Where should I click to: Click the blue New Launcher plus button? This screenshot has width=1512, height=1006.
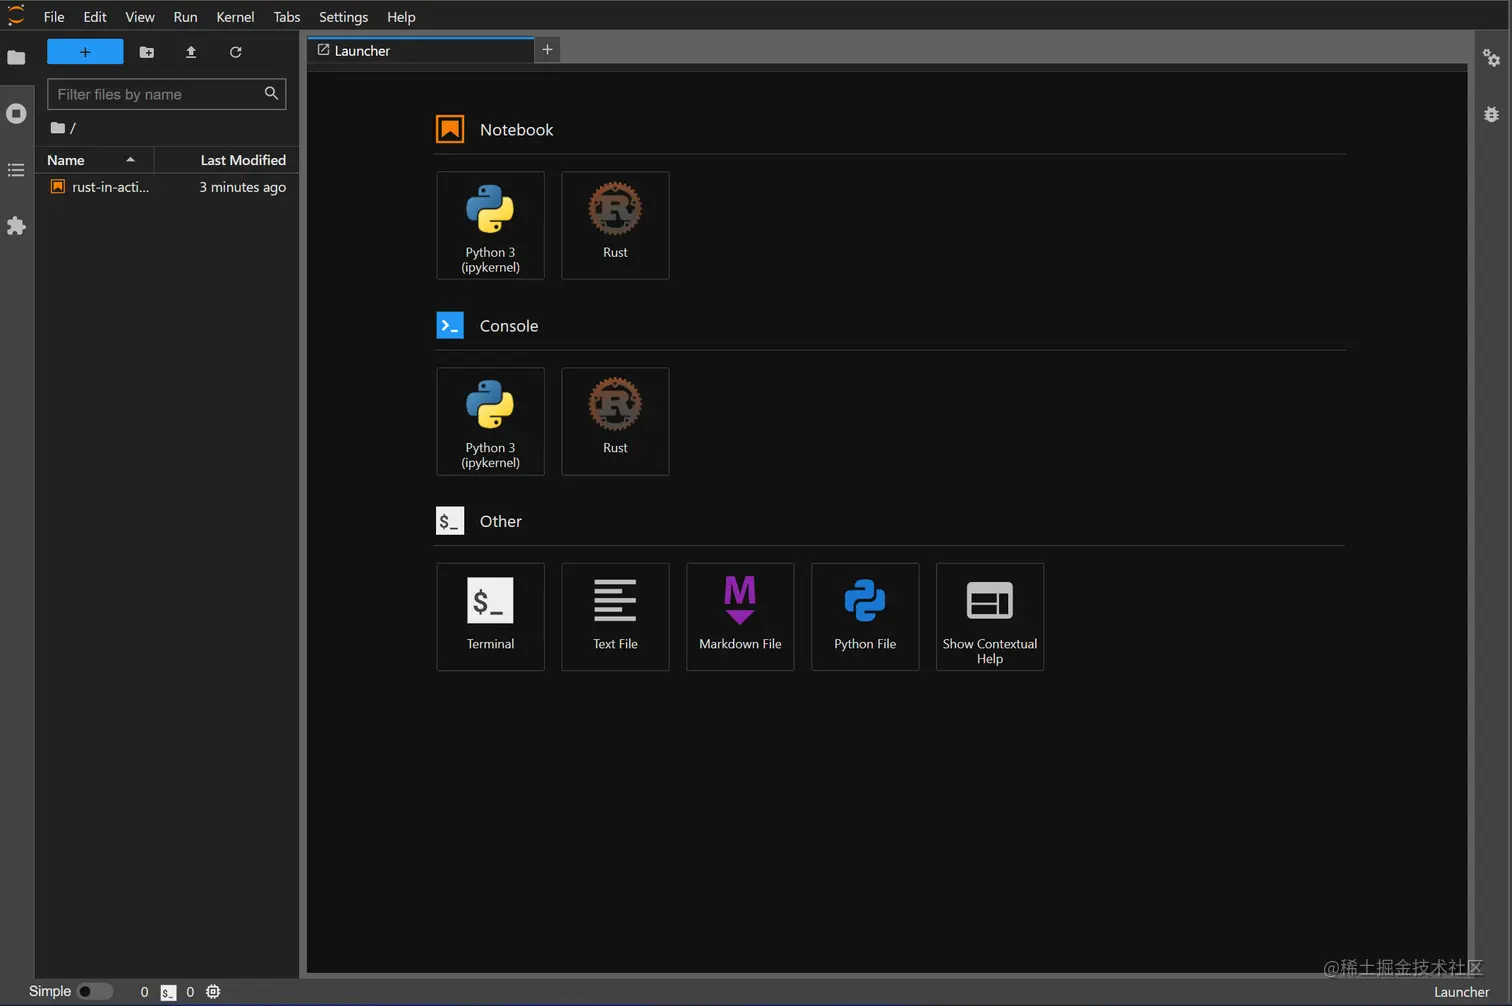click(x=85, y=52)
